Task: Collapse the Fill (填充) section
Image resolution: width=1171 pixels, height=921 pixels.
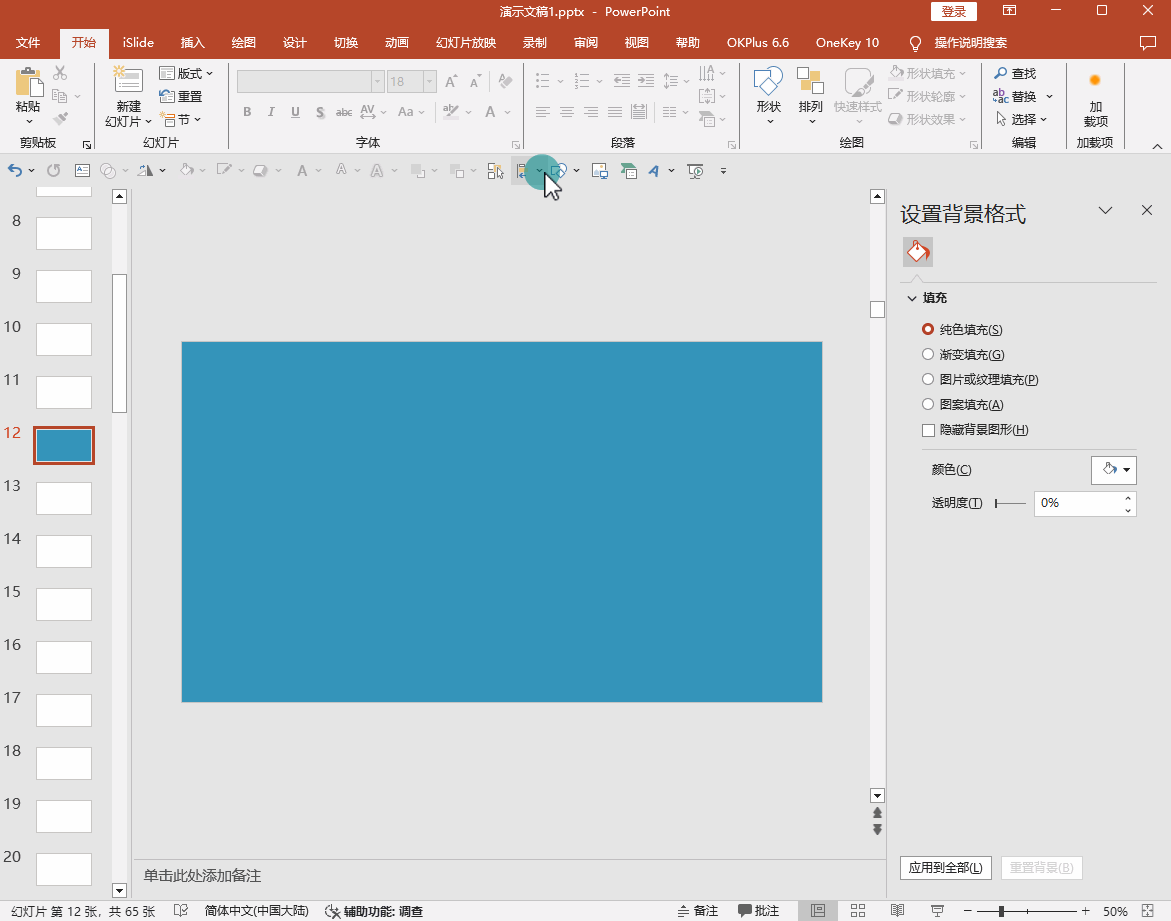Action: [x=912, y=298]
